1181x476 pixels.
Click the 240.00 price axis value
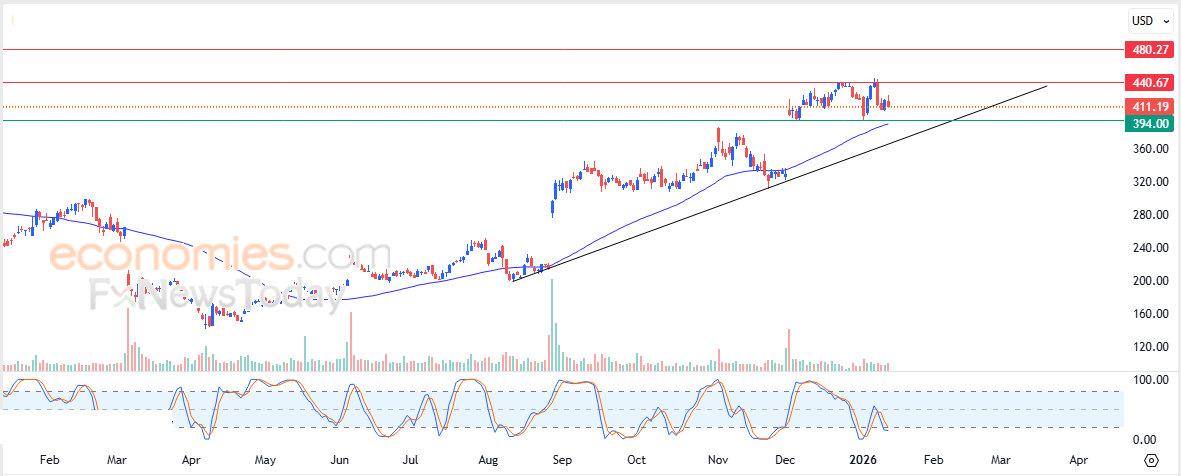tap(1152, 248)
